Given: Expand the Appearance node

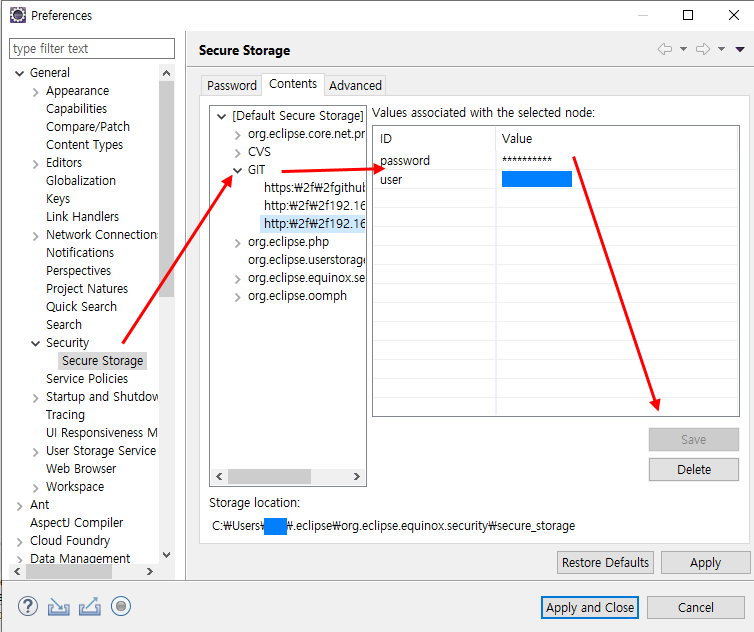Looking at the screenshot, I should pos(36,91).
